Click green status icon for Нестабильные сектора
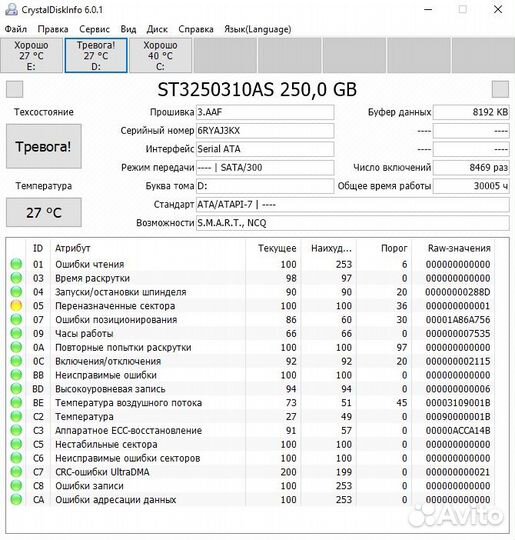Viewport: 515px width, 540px height. click(x=16, y=444)
